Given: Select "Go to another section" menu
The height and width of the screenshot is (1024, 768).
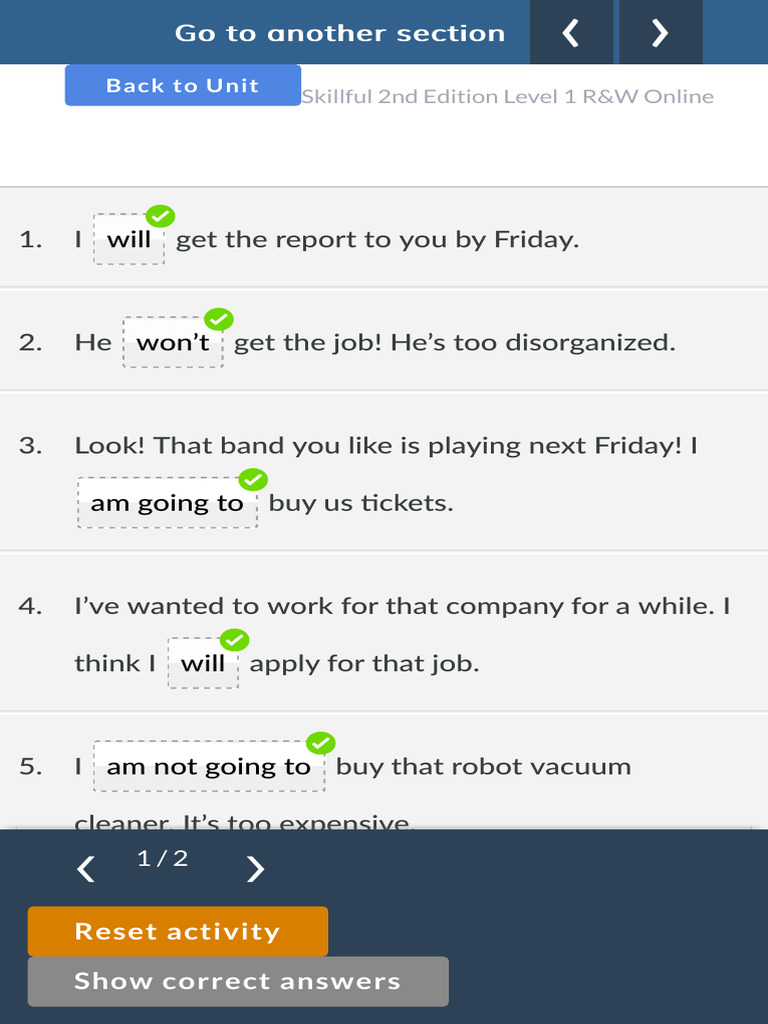Looking at the screenshot, I should [340, 33].
